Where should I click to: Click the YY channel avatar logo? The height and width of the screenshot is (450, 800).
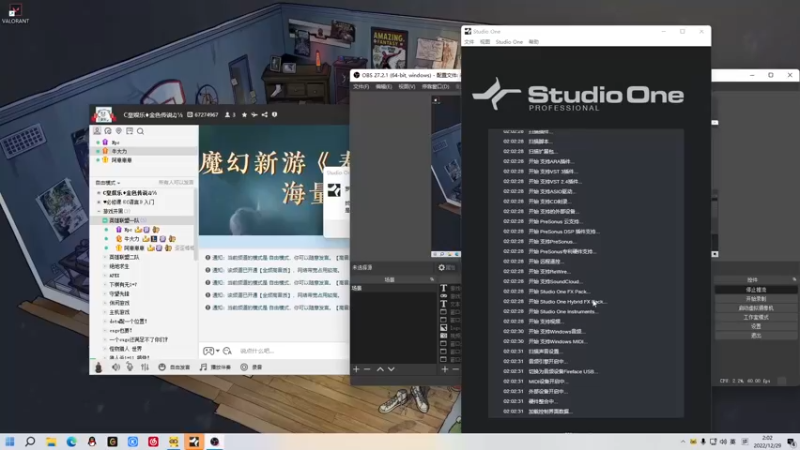(104, 115)
